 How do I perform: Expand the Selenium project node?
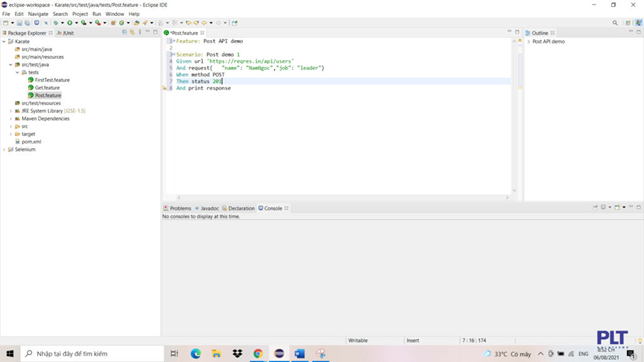4,150
